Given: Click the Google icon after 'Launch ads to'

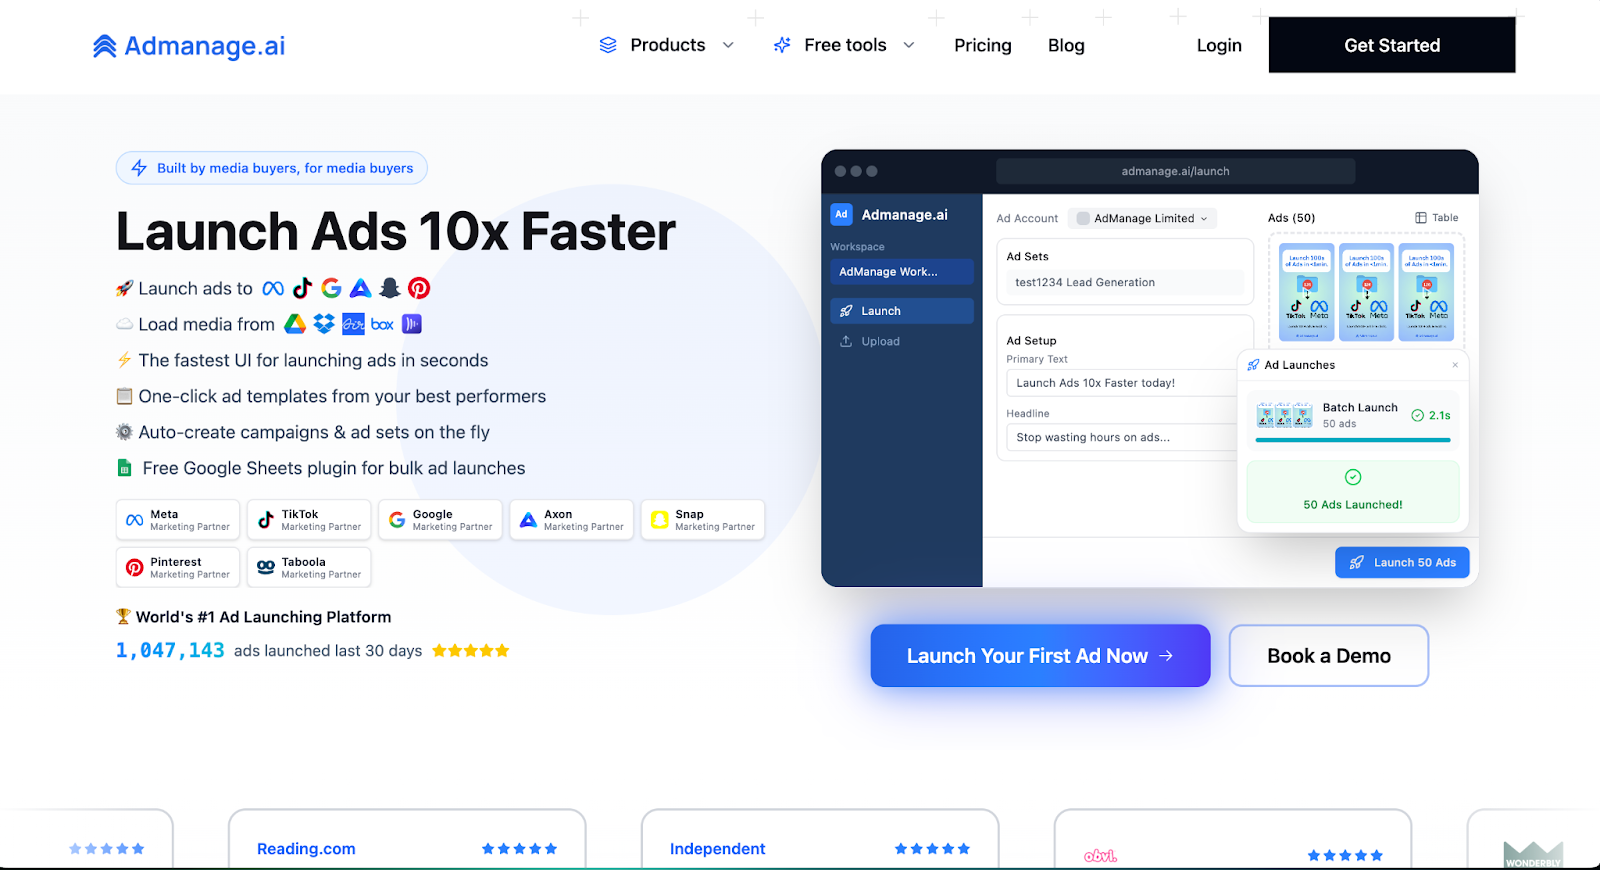Looking at the screenshot, I should pos(331,288).
